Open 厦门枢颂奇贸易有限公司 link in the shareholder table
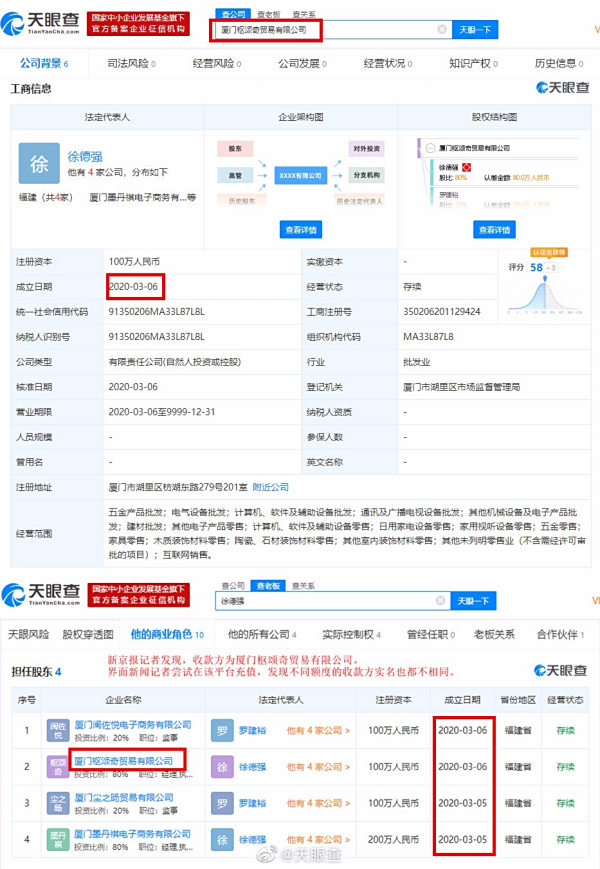Image resolution: width=600 pixels, height=869 pixels. click(x=124, y=761)
